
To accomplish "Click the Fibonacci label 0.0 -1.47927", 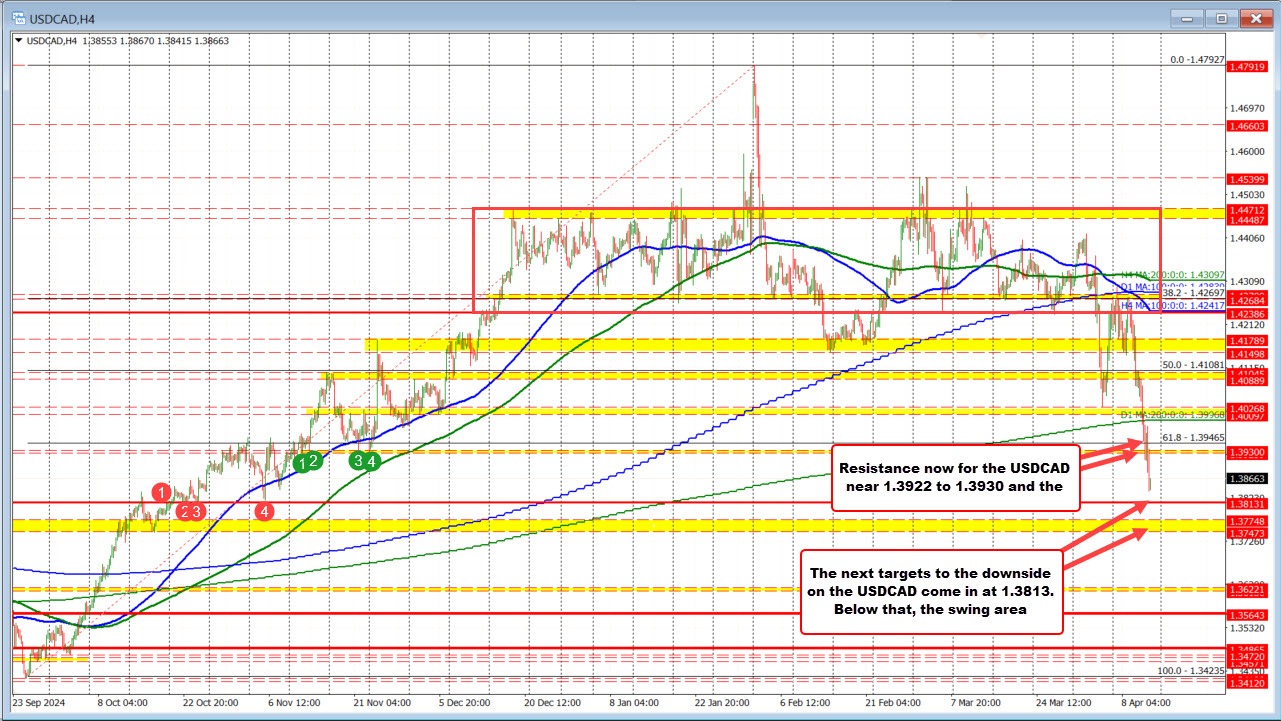I will click(1197, 60).
